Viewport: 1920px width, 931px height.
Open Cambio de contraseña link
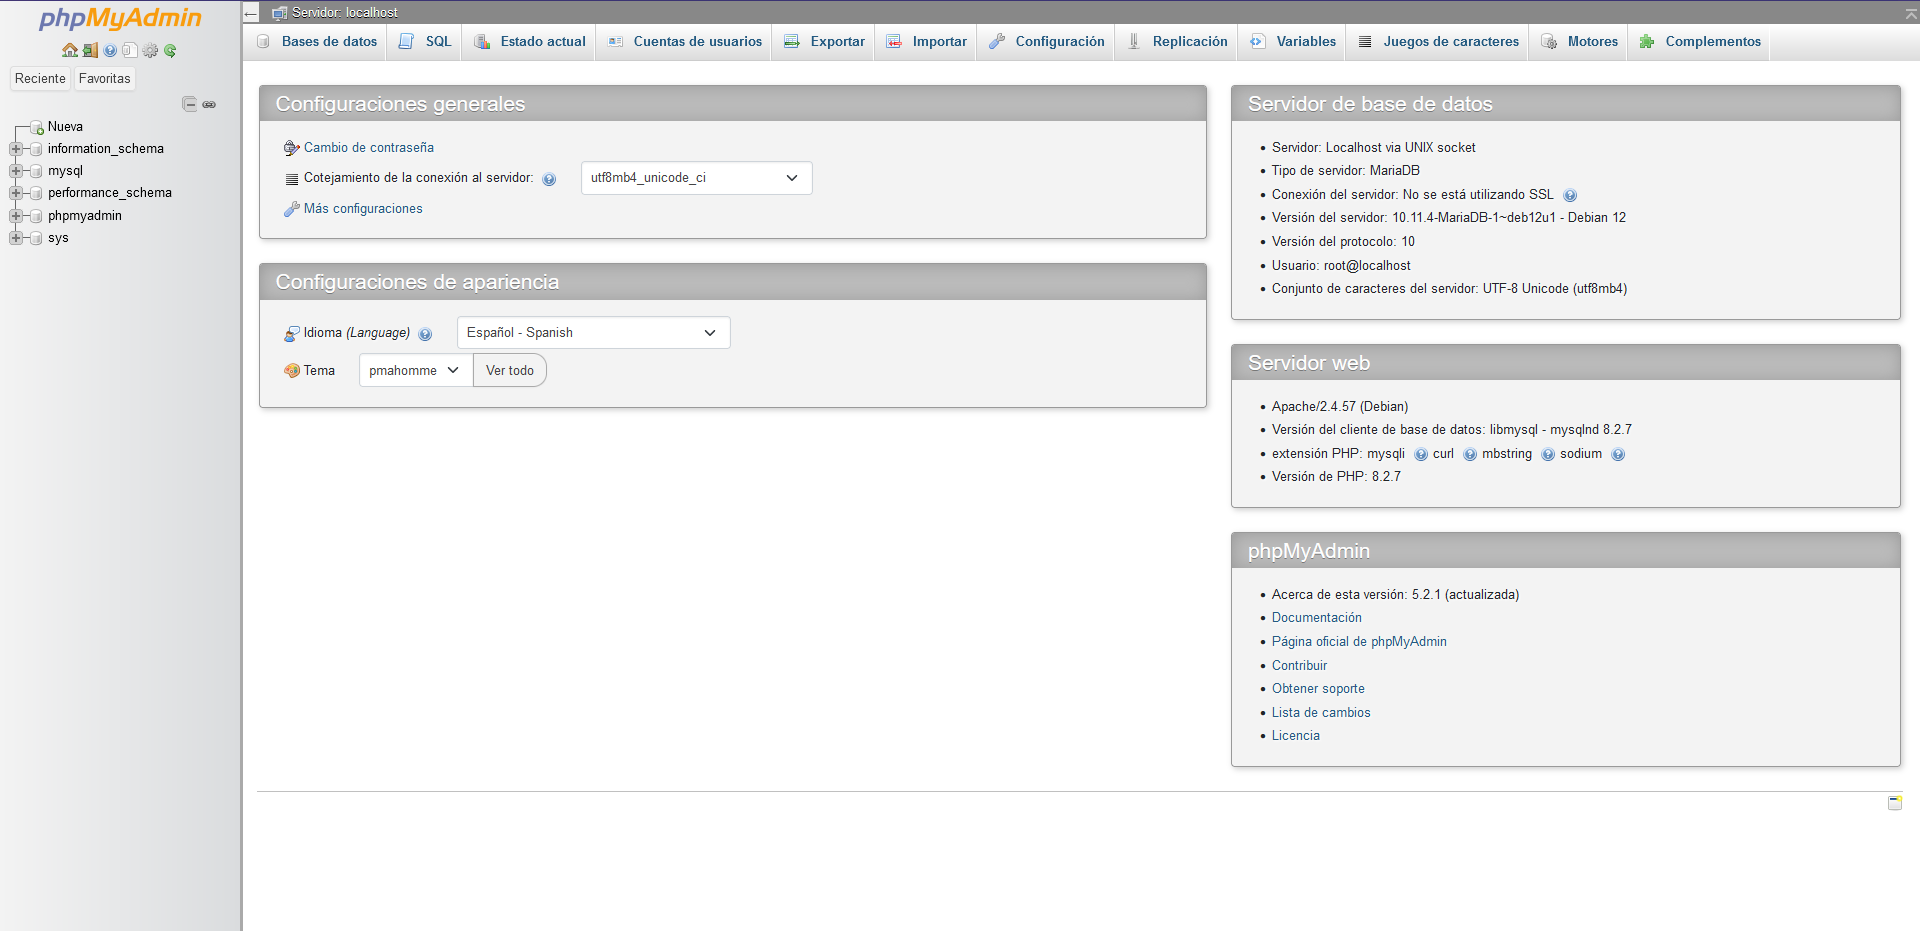pyautogui.click(x=369, y=148)
